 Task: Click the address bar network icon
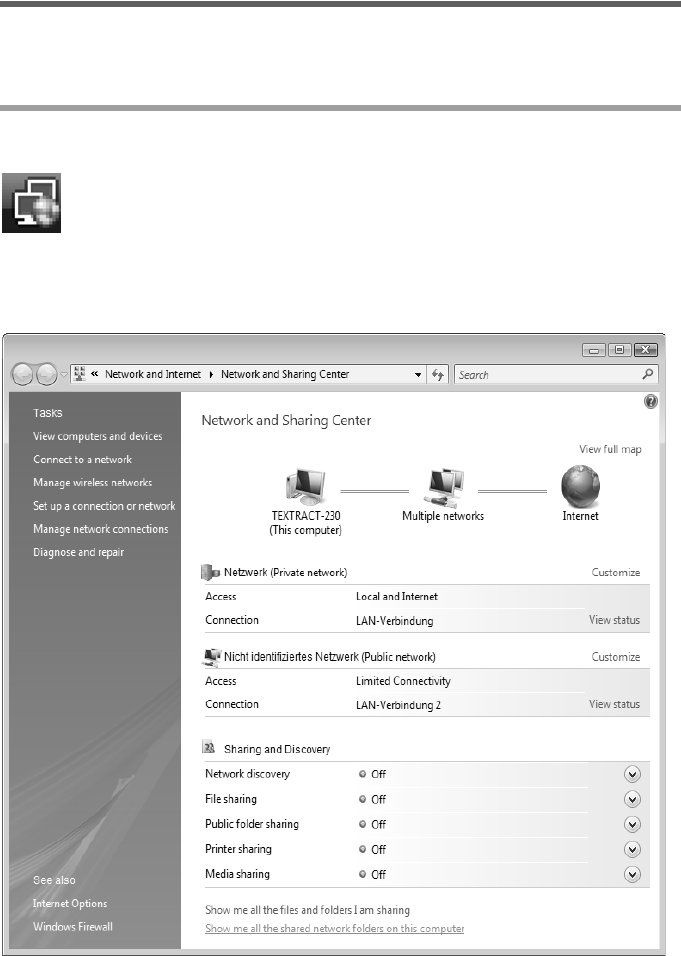tap(79, 374)
